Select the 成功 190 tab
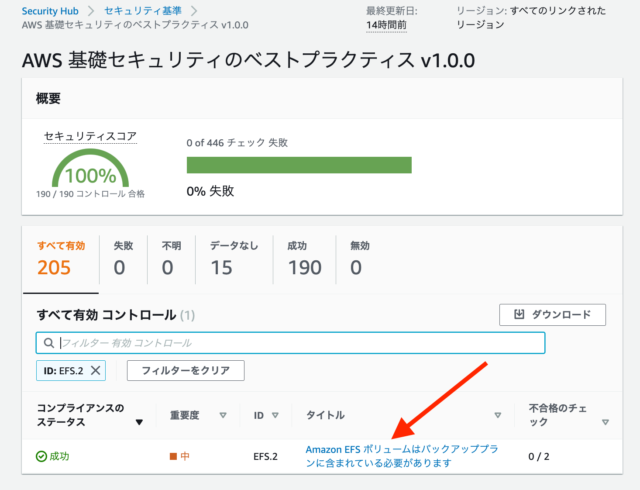The image size is (640, 490). 304,259
